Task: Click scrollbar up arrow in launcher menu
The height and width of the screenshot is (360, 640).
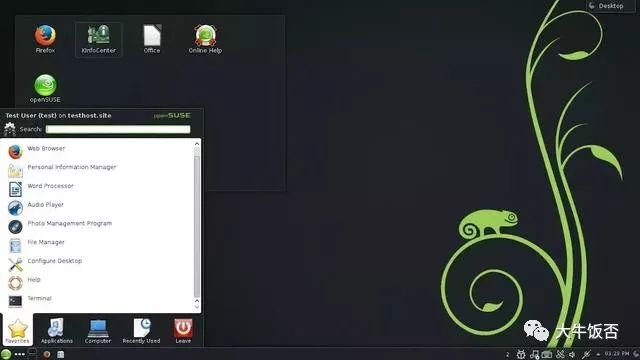Action: point(197,144)
